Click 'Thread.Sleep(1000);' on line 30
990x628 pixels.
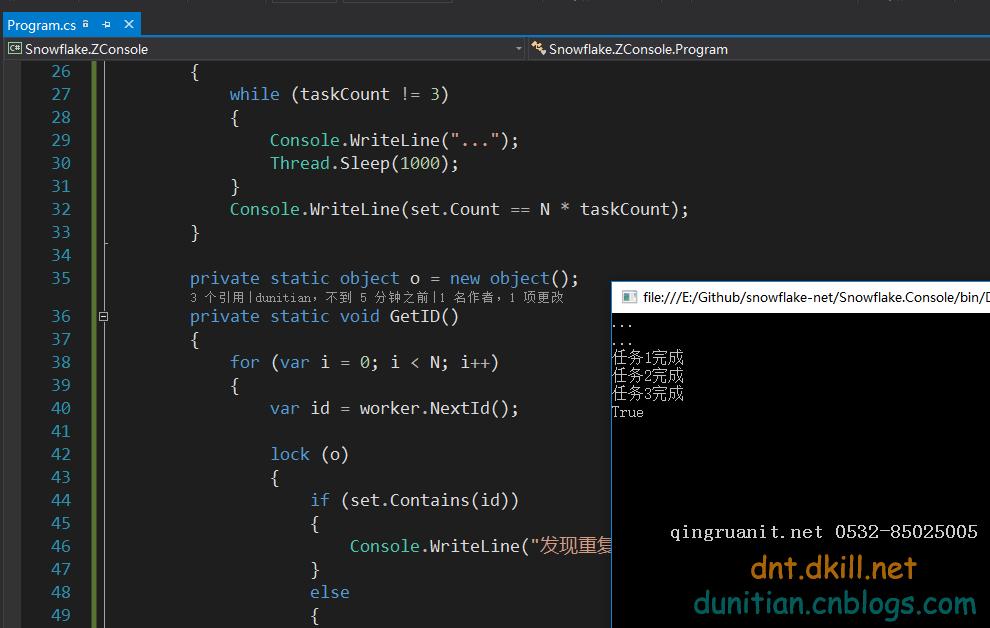[x=364, y=163]
